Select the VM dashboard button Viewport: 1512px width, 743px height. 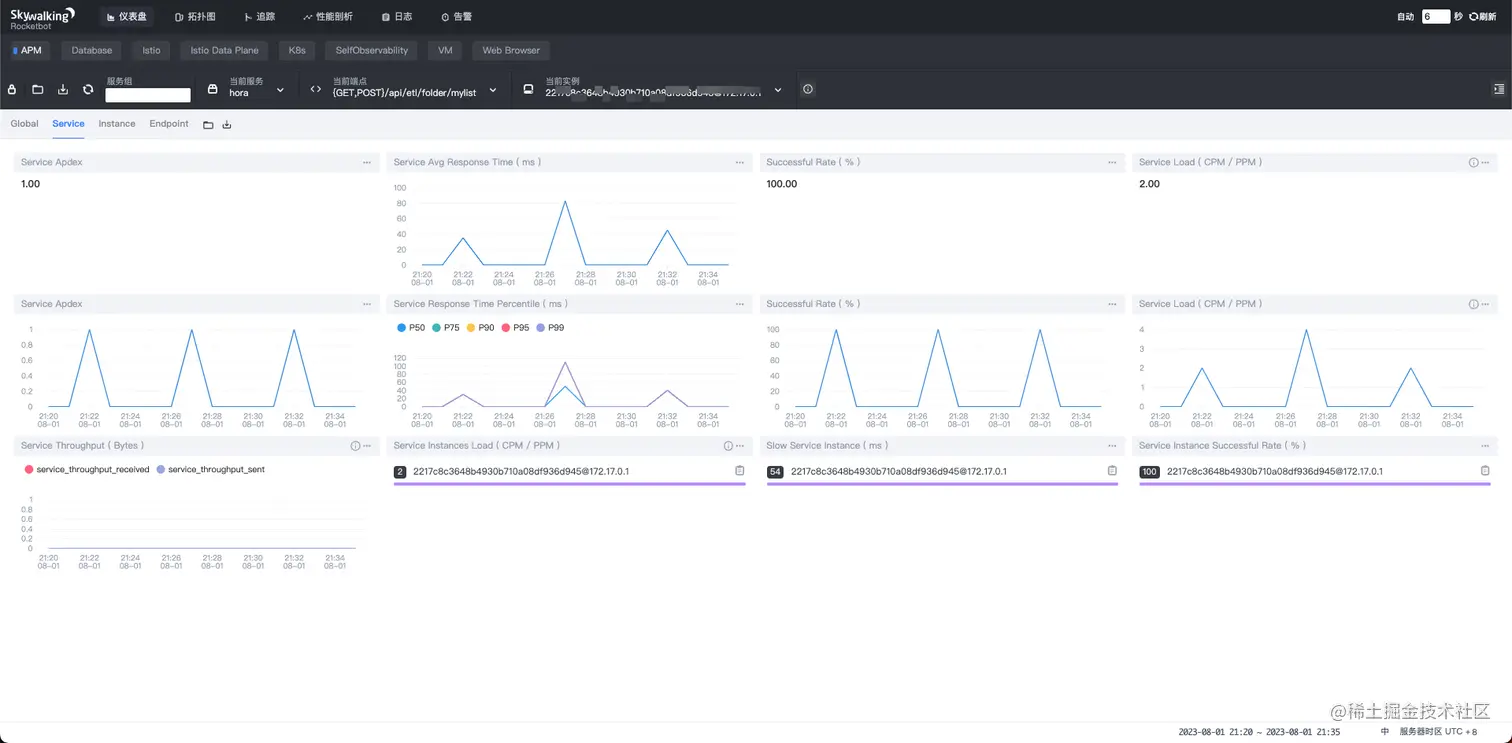tap(445, 50)
